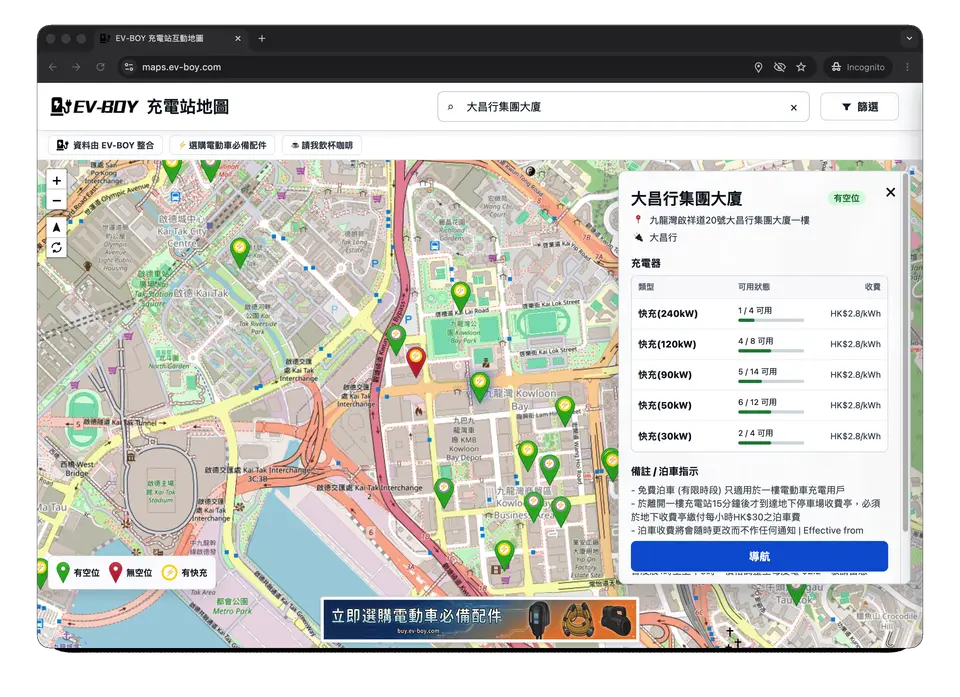The image size is (960, 697).
Task: Click the green marker at 九龍灣 Kowloon Bay label
Action: 479,386
